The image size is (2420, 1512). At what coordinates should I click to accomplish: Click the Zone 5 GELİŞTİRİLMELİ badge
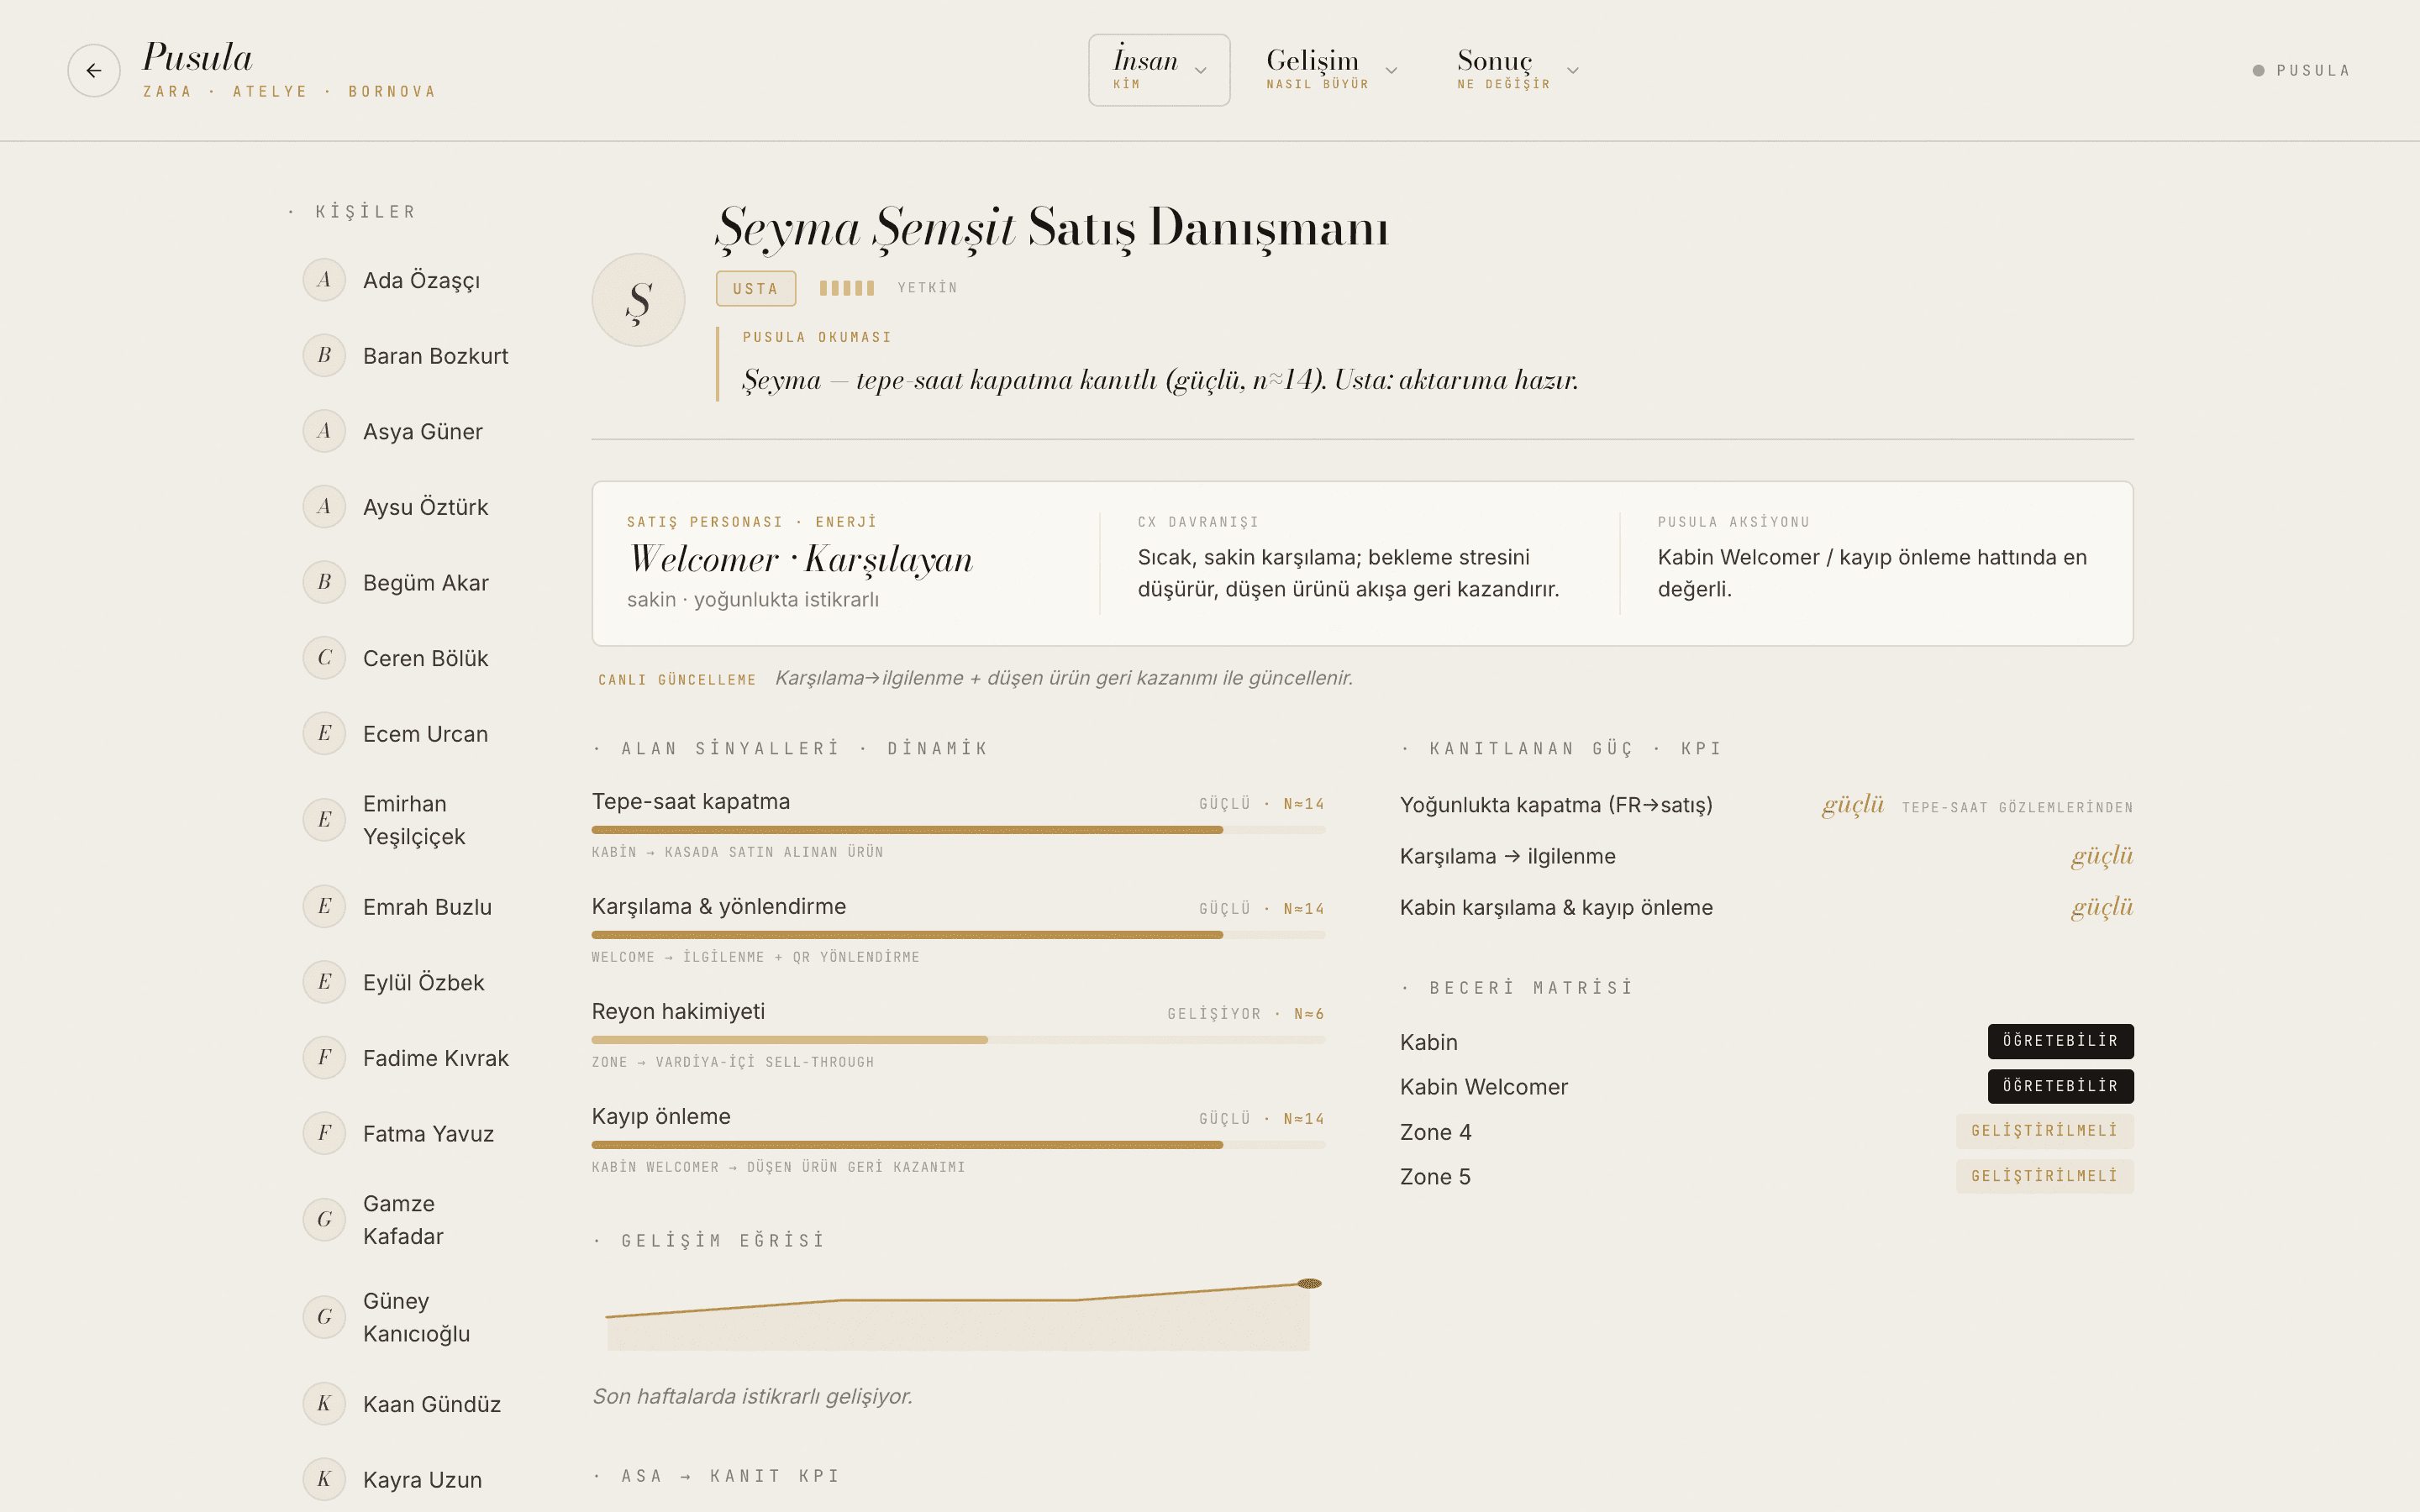coord(2044,1176)
